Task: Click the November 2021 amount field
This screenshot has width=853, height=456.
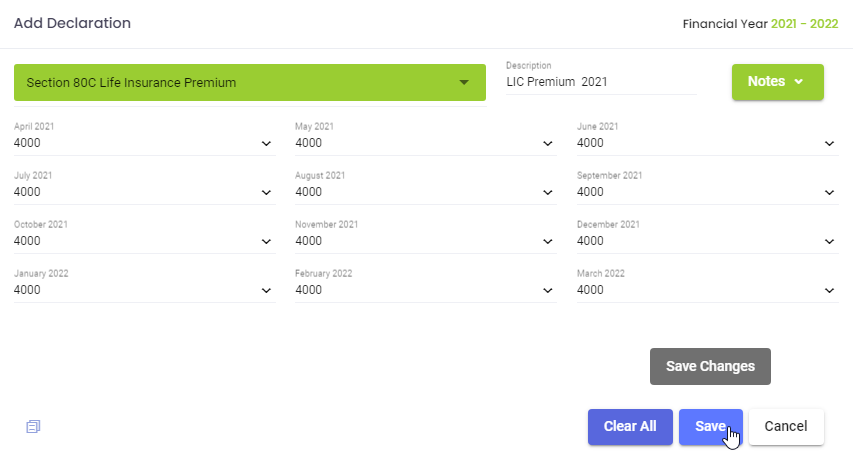Action: (425, 241)
